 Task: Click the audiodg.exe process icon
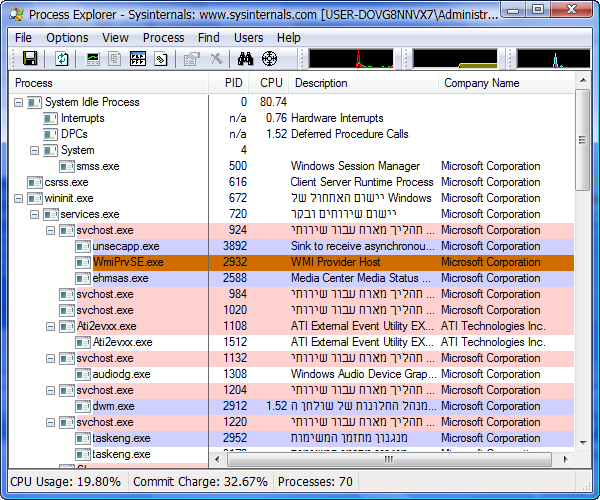tap(83, 375)
